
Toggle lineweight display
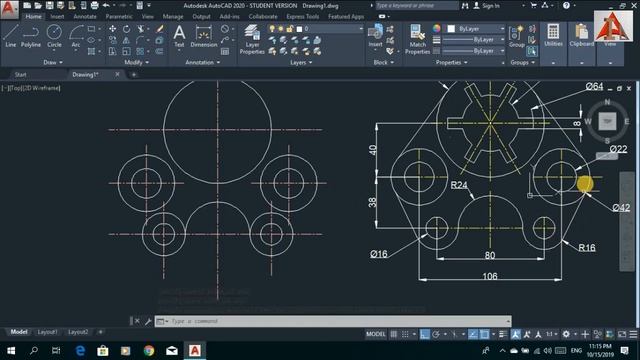(503, 334)
